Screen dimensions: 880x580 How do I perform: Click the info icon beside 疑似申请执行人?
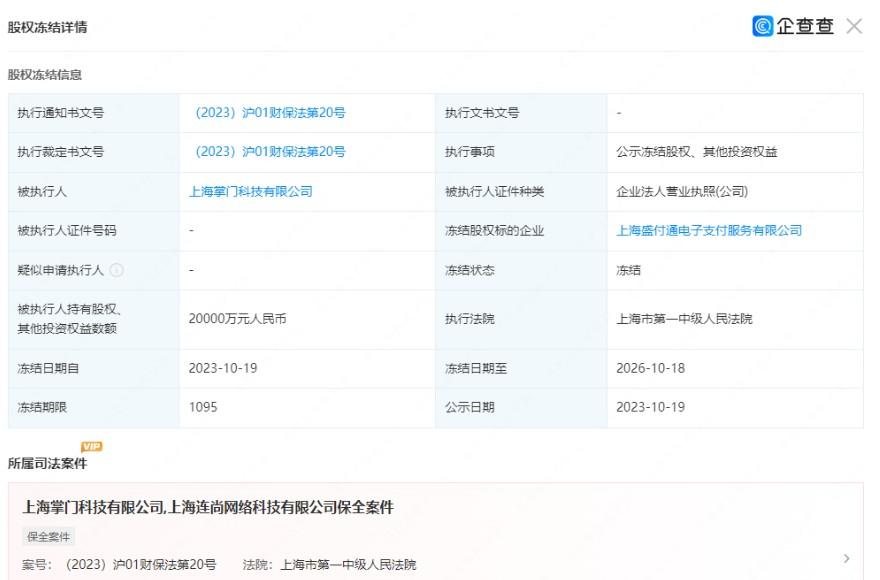coord(117,270)
